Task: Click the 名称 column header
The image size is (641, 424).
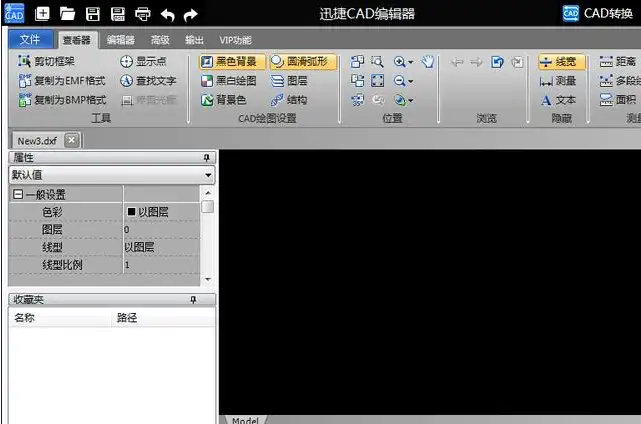Action: pos(60,317)
